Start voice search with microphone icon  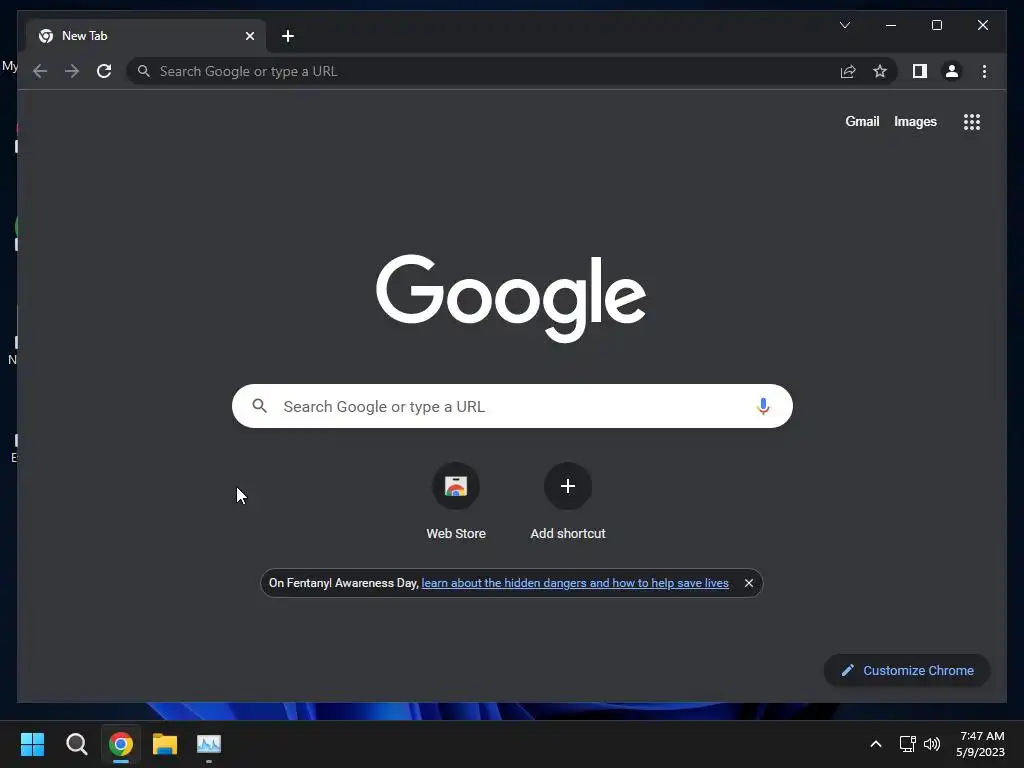coord(763,406)
